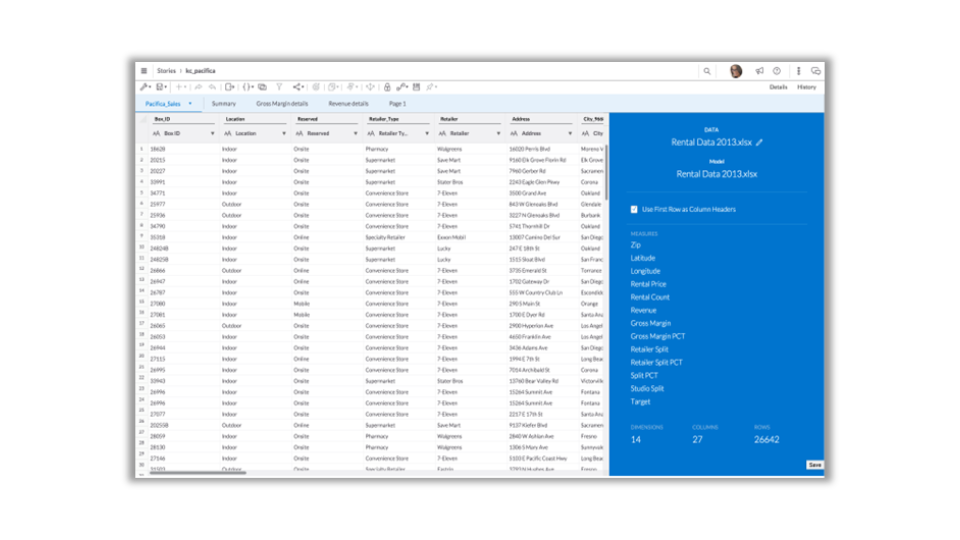Click the Exxon Mobil retailer cell

click(451, 238)
